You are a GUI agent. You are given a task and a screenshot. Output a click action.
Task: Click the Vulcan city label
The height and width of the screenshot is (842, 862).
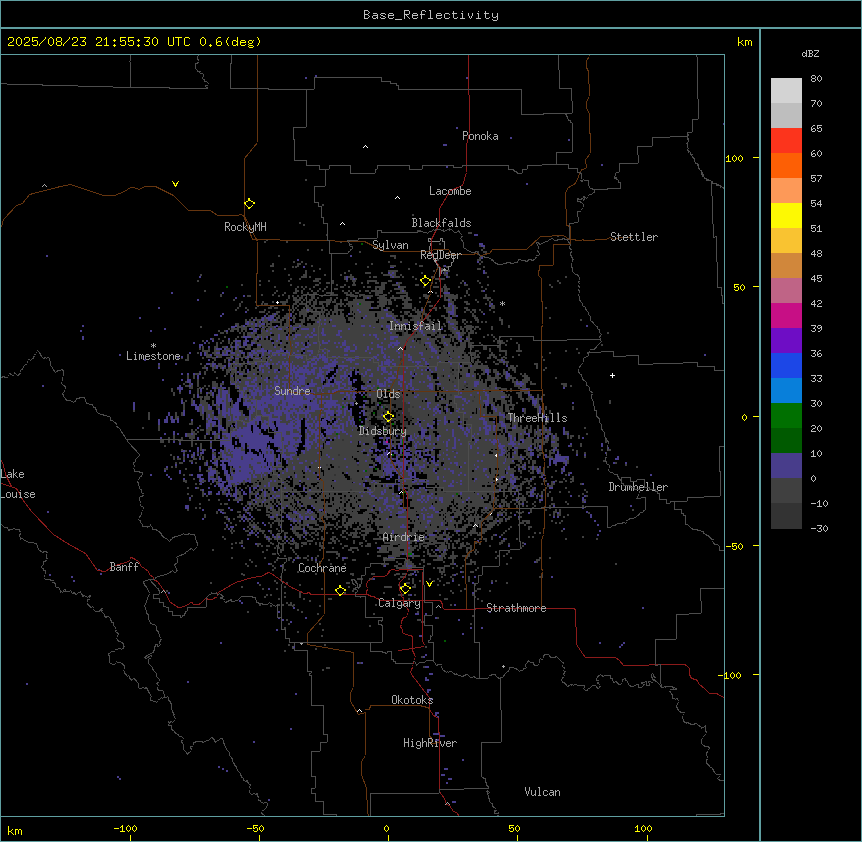[x=543, y=792]
